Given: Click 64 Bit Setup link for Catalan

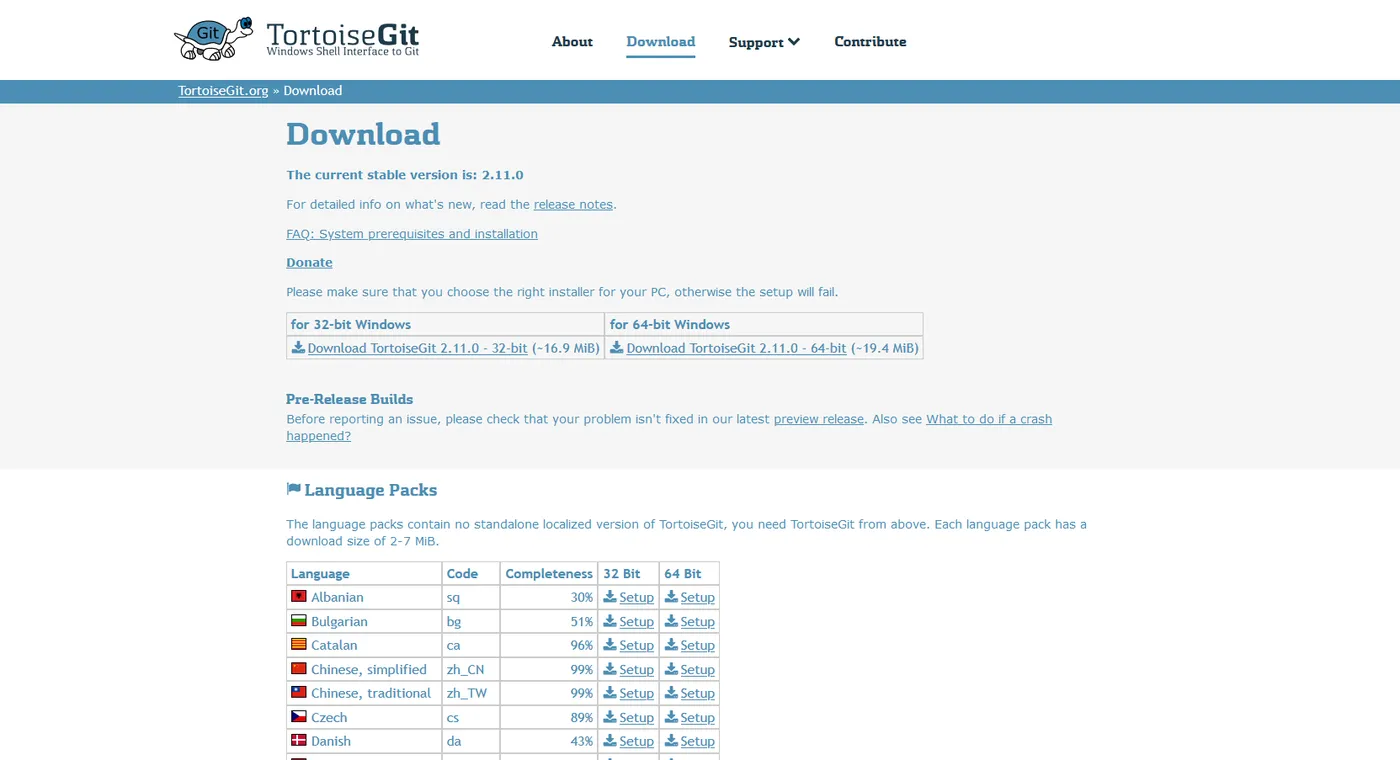Looking at the screenshot, I should pyautogui.click(x=697, y=645).
